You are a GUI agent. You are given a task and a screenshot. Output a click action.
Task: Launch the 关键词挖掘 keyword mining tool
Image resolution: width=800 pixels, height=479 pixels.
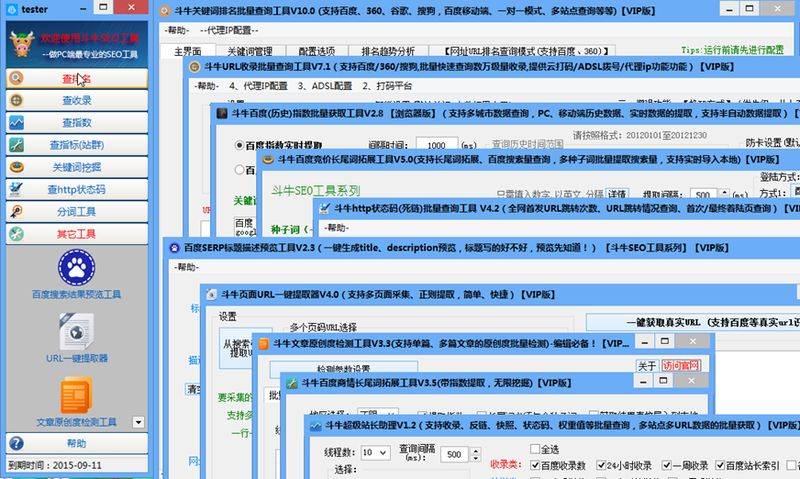[76, 167]
